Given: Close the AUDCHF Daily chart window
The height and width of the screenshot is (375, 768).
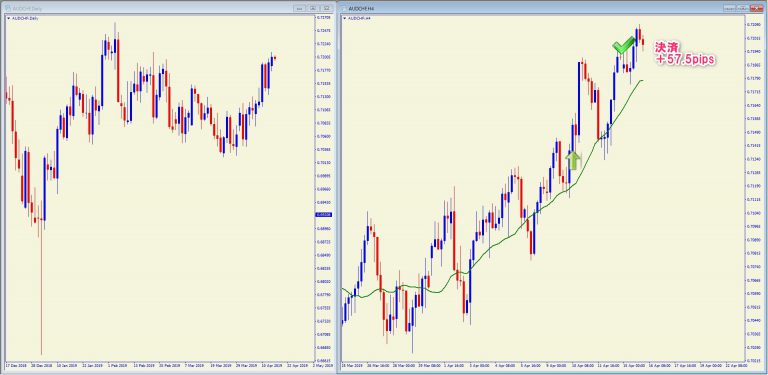Looking at the screenshot, I should (326, 8).
